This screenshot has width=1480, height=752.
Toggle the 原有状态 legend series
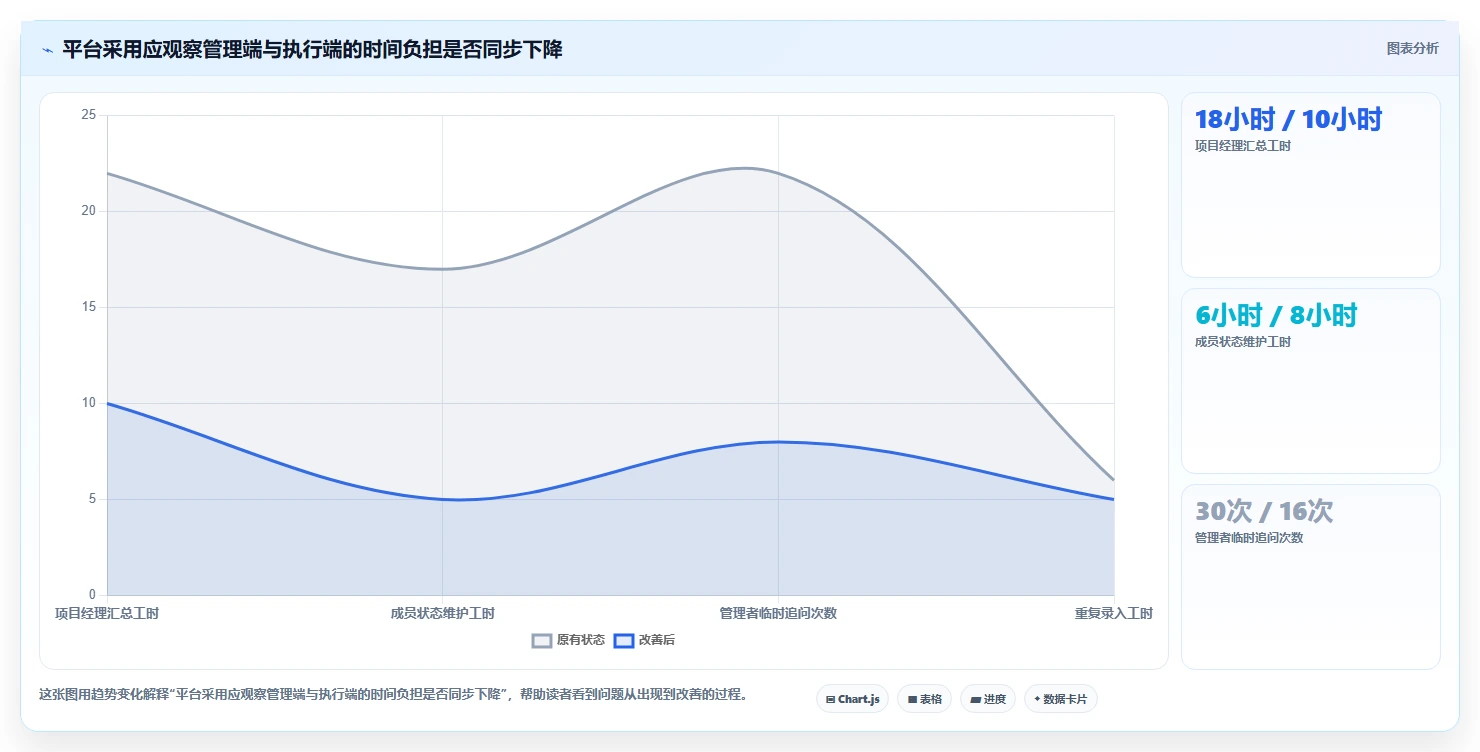pyautogui.click(x=568, y=640)
